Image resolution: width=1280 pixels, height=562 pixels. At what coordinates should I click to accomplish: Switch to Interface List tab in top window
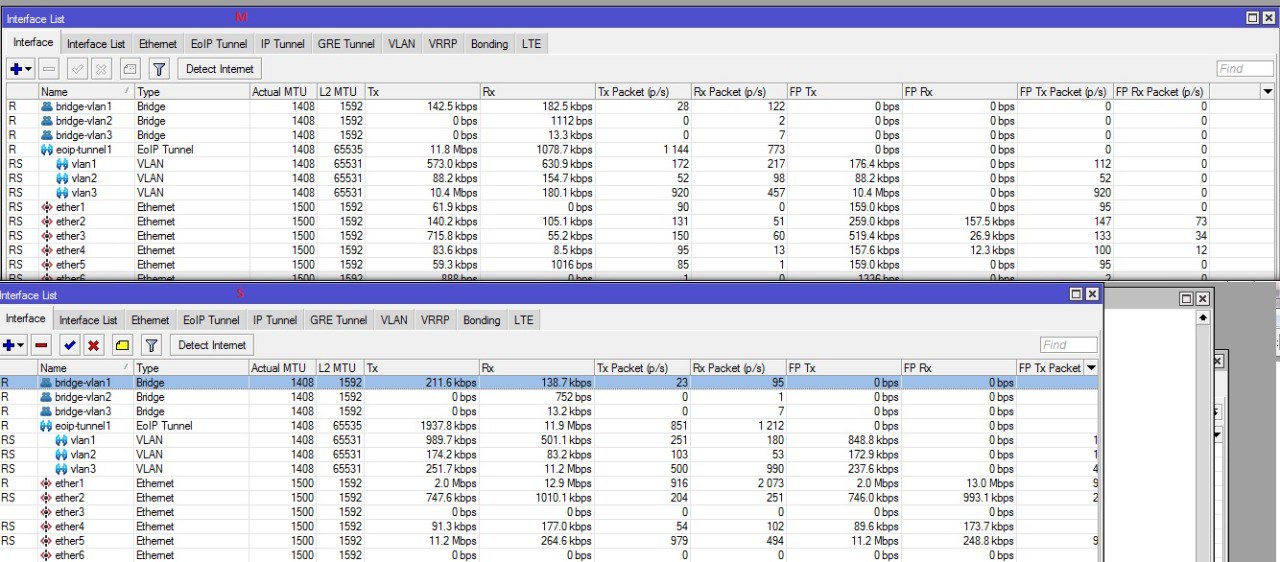[x=96, y=44]
